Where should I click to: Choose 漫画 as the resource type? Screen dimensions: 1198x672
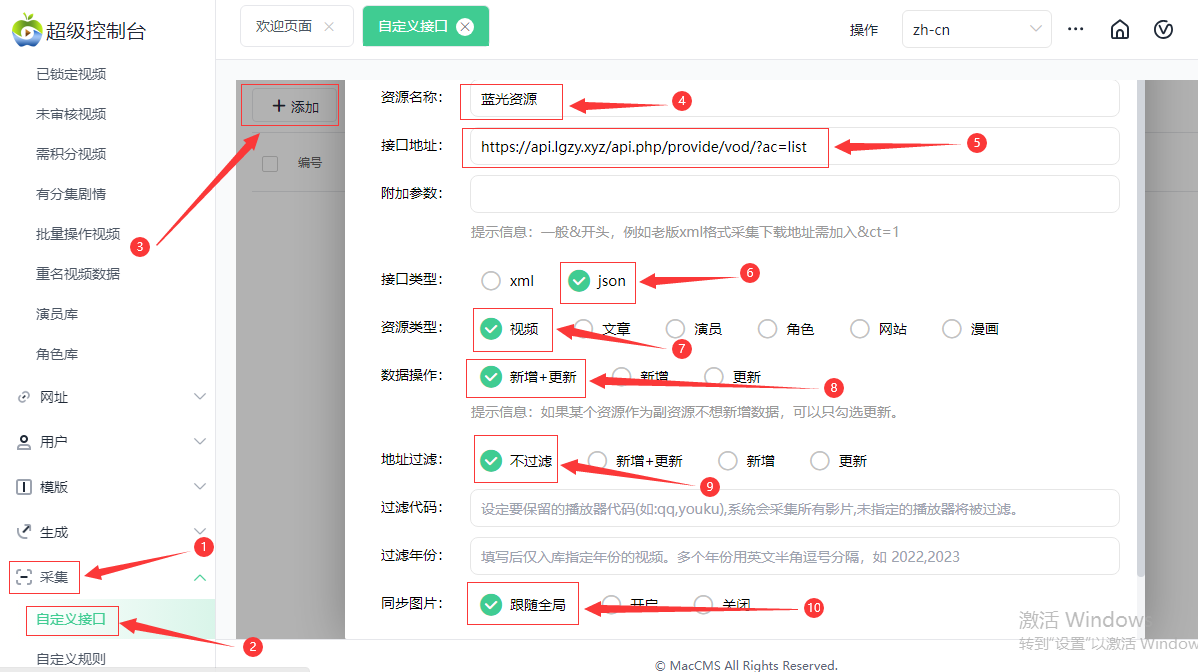[951, 328]
